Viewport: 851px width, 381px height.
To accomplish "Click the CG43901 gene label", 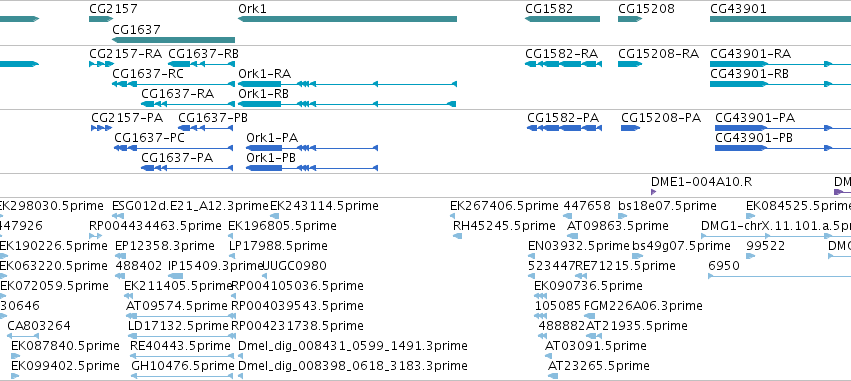I will tap(738, 9).
